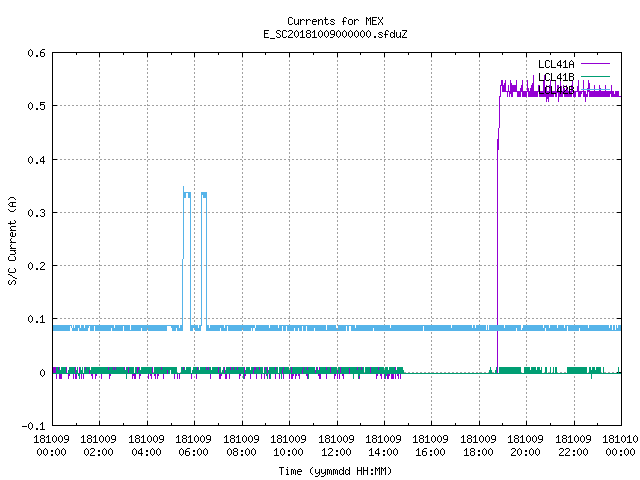Click the y-axis tick value 0.6
Screen dimensions: 640x480
click(x=36, y=53)
